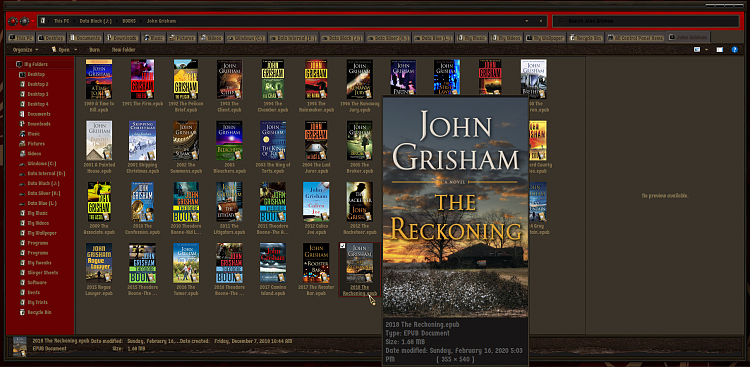
Task: Select 1995 The Rainmaker.epub file
Action: tap(316, 86)
